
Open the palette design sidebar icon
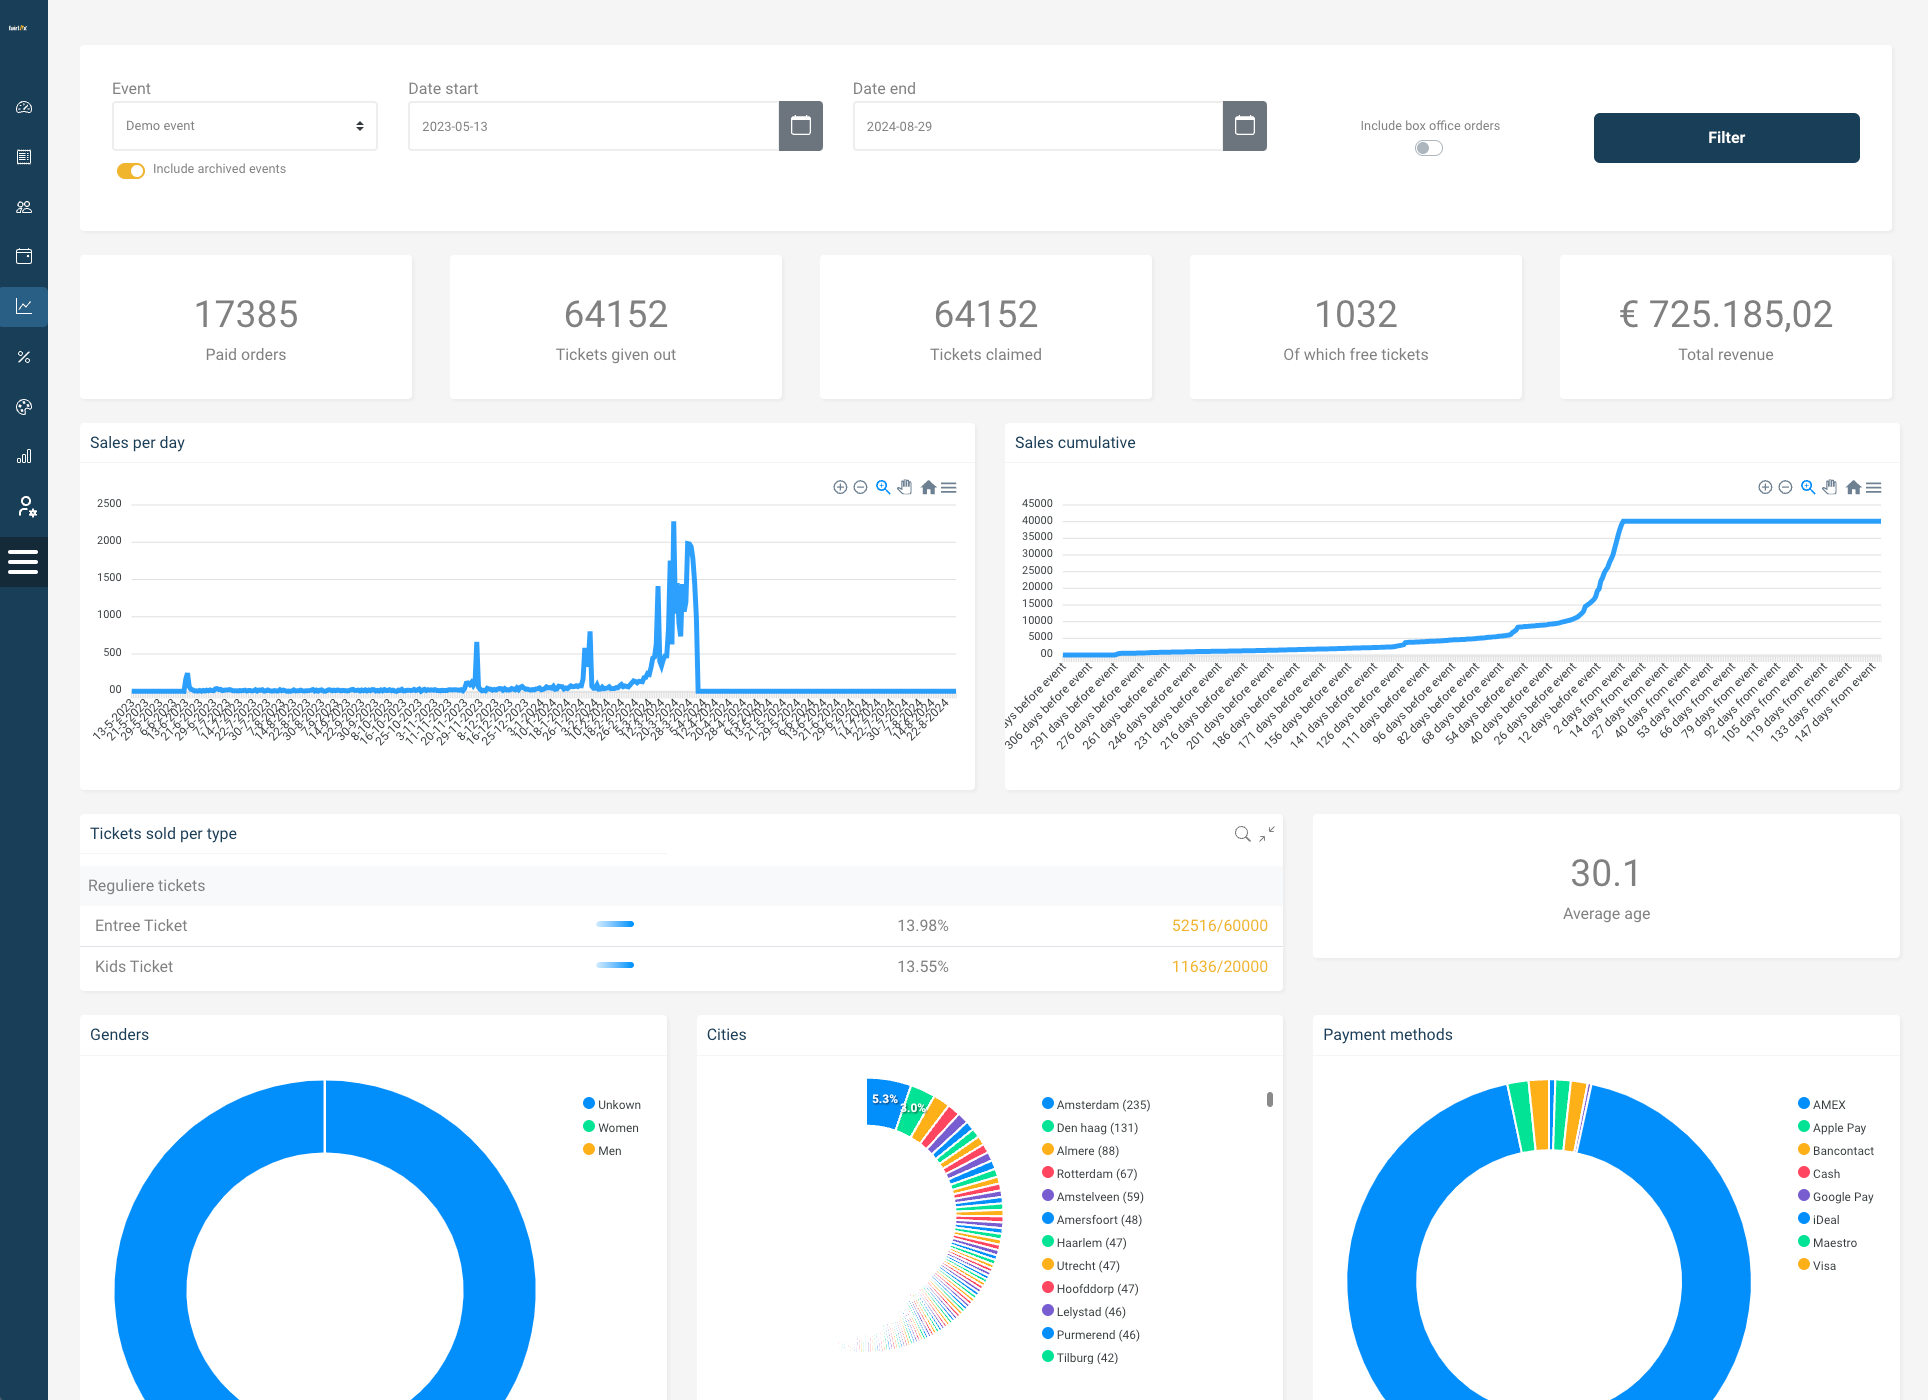click(24, 407)
